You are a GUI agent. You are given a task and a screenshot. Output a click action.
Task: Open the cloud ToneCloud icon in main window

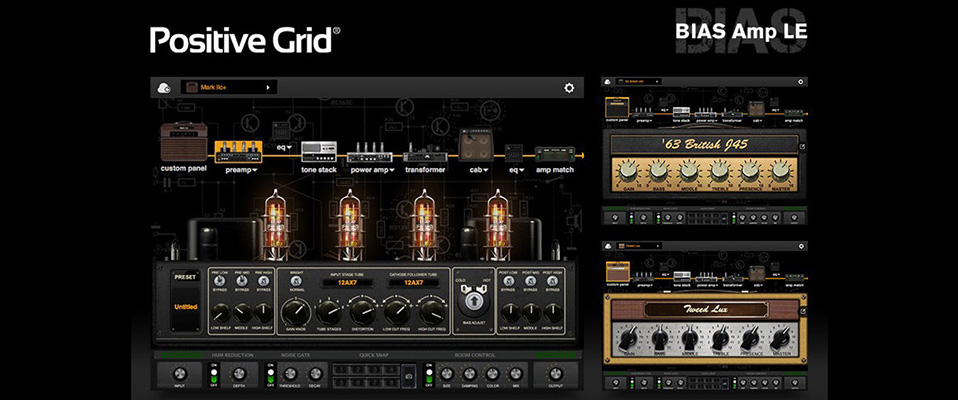(x=164, y=88)
